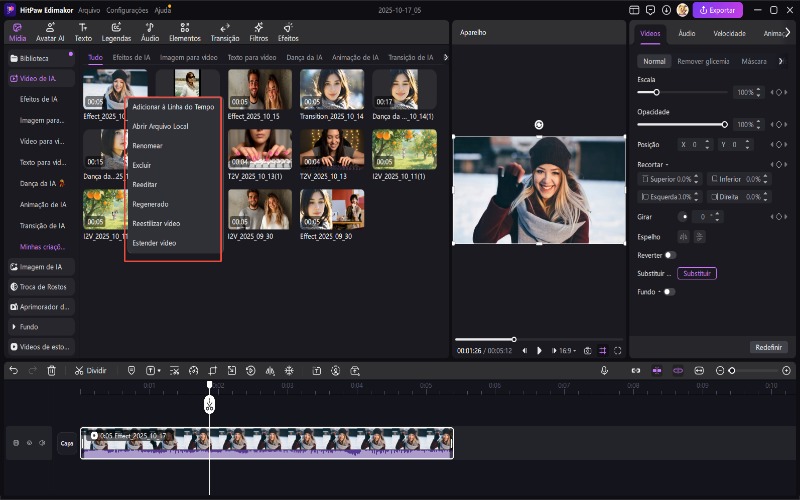Image resolution: width=800 pixels, height=500 pixels.
Task: Toggle the magnetic link icon in timeline toolbar
Action: 636,371
